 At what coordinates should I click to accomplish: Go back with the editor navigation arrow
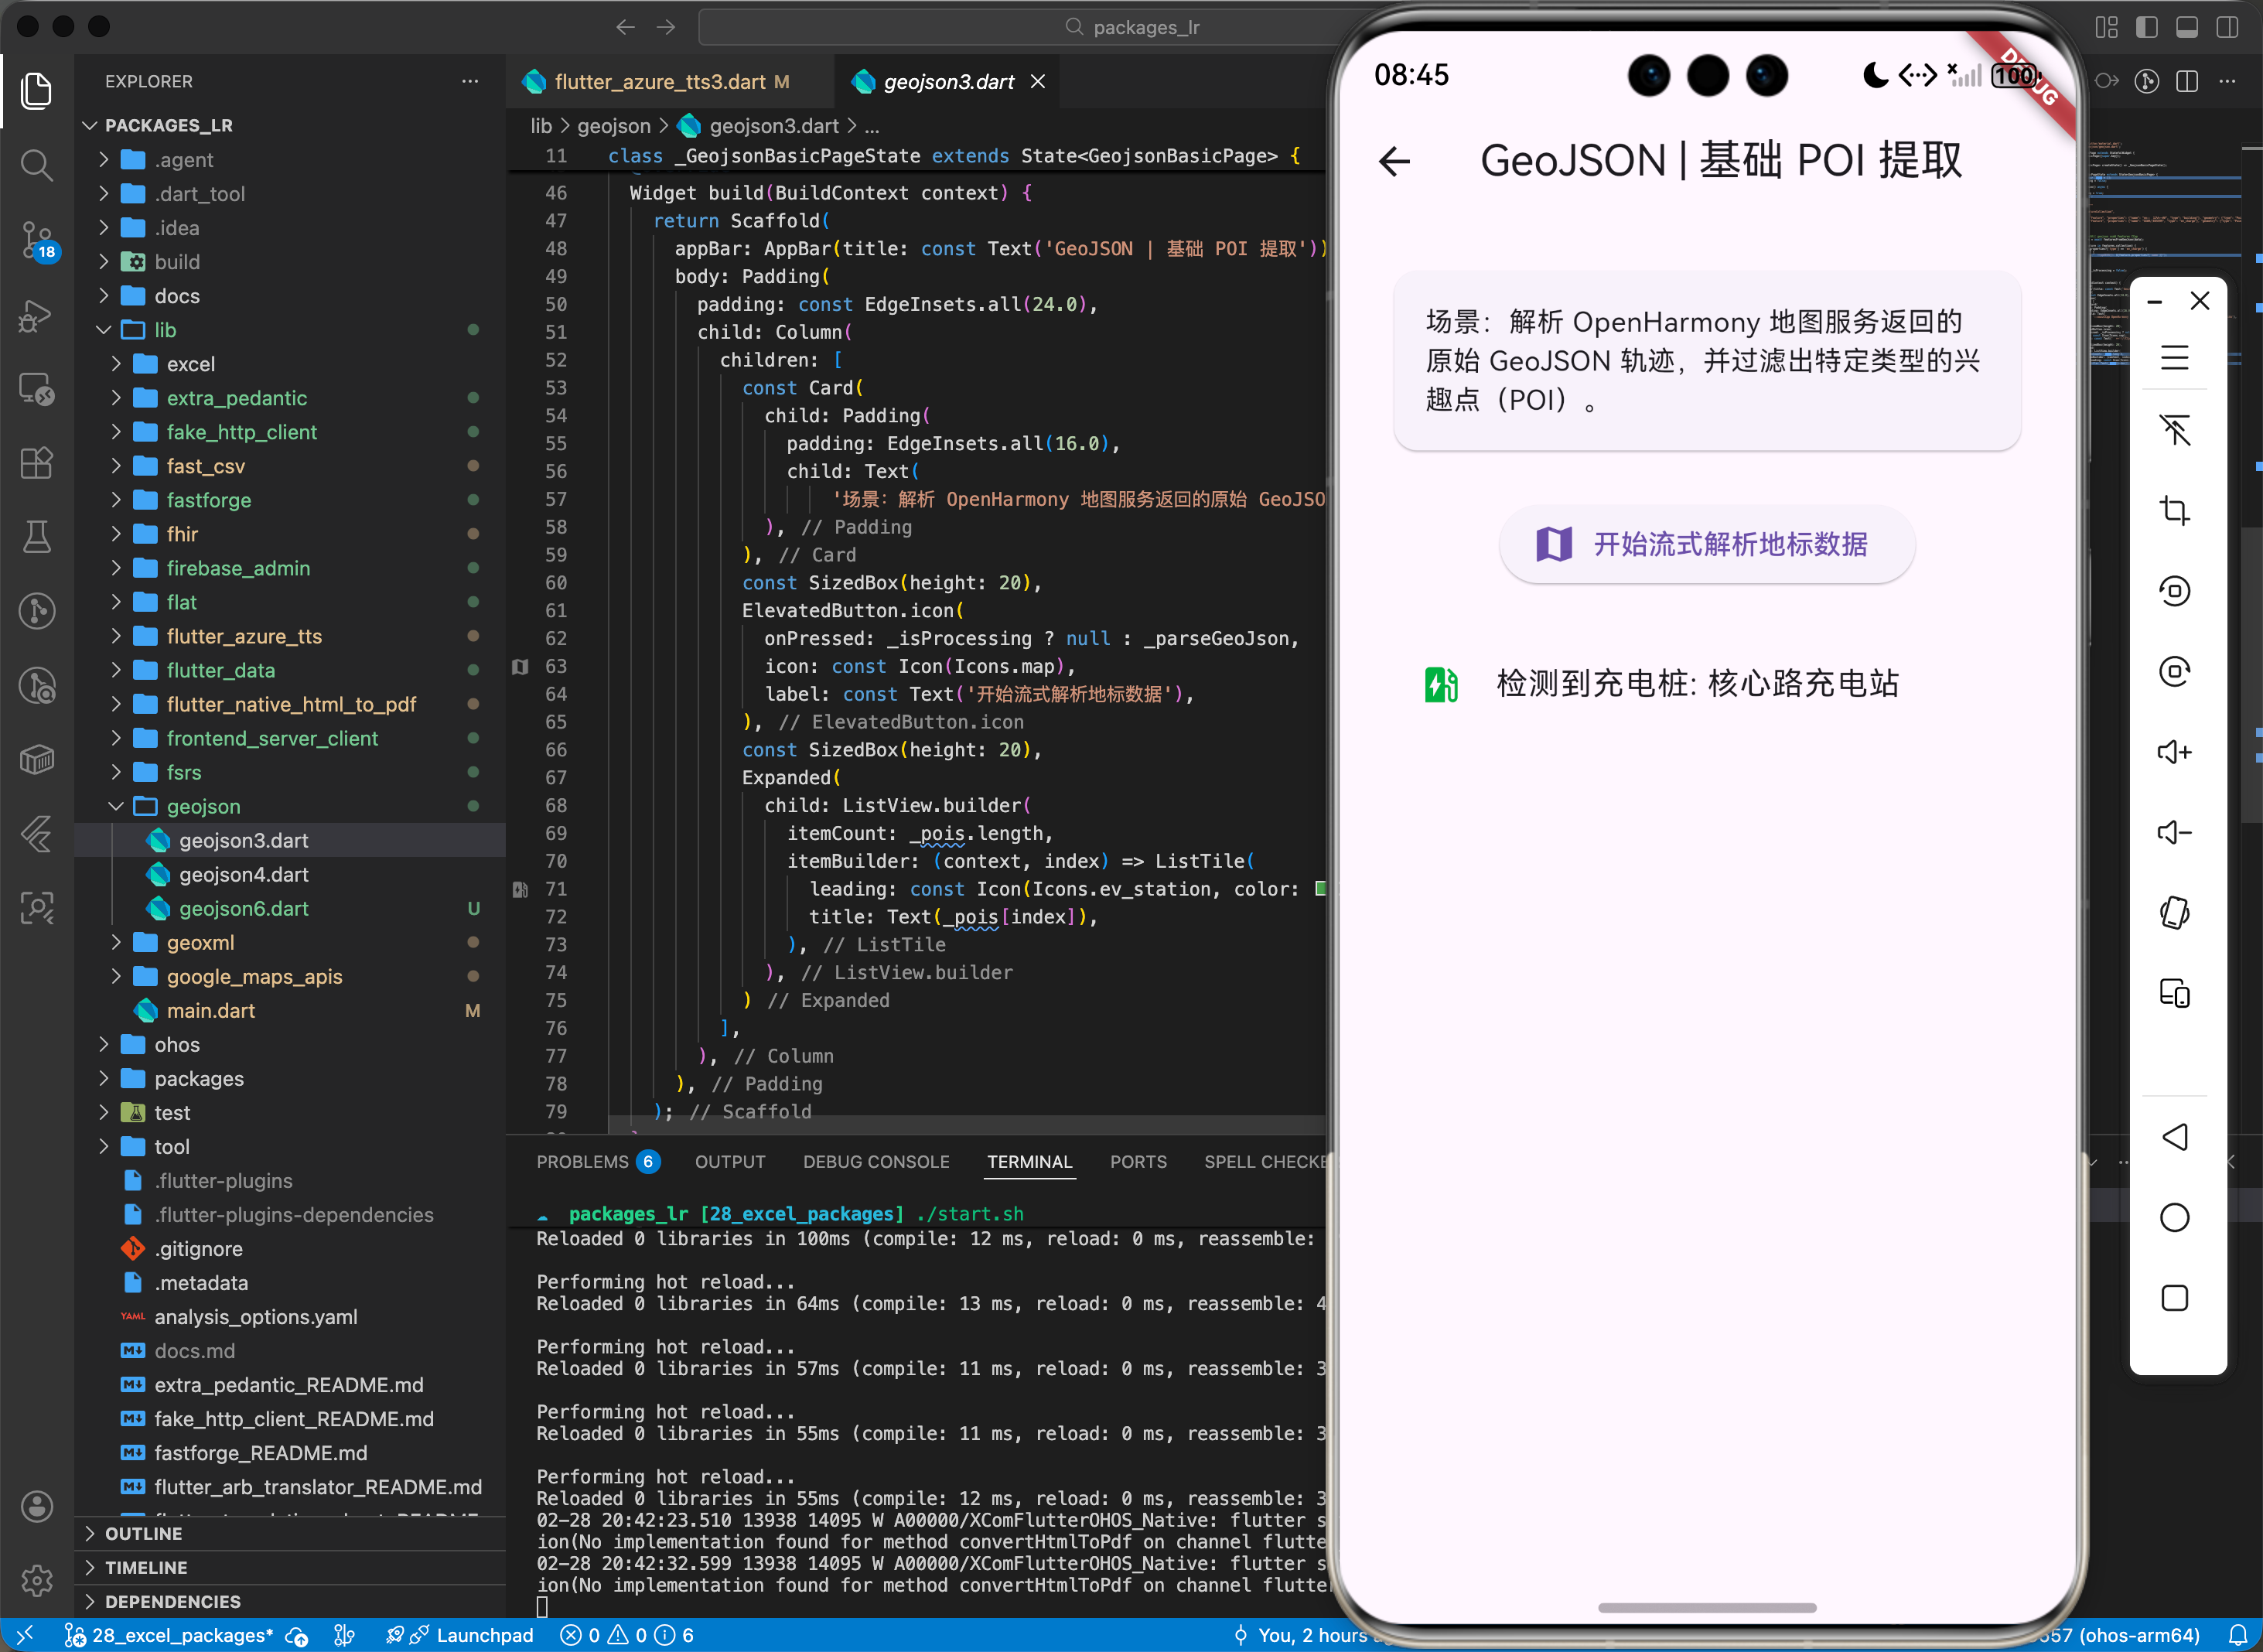pyautogui.click(x=626, y=27)
